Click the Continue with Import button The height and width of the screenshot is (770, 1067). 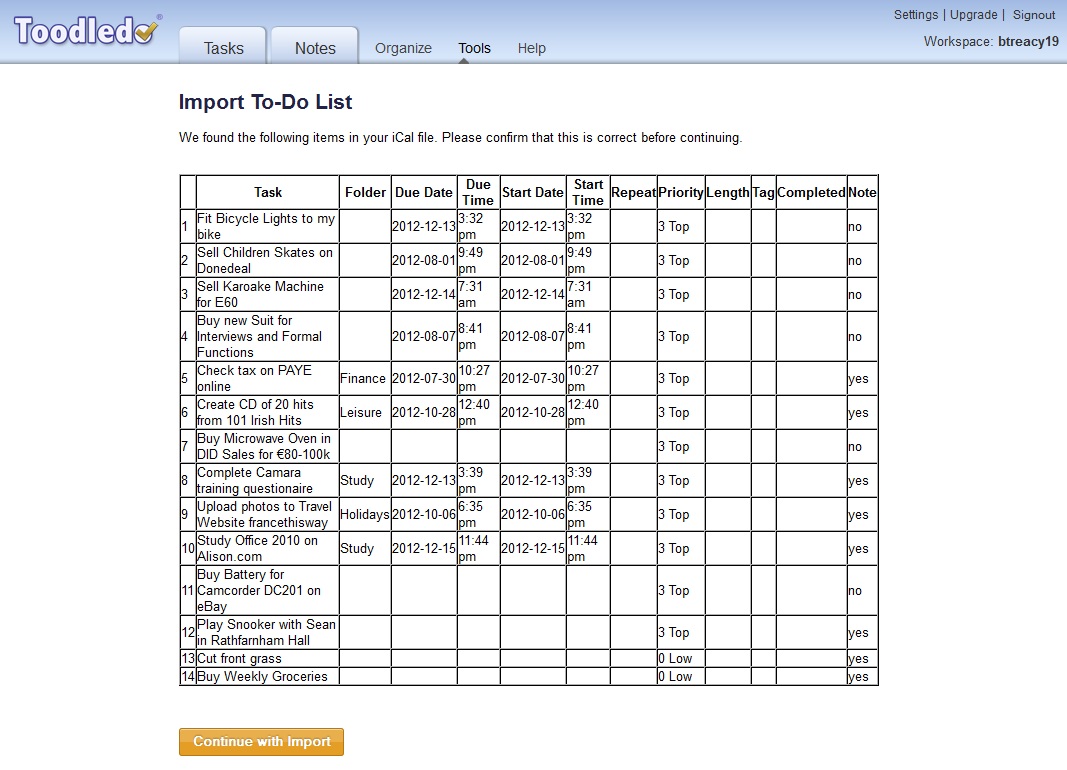tap(261, 741)
